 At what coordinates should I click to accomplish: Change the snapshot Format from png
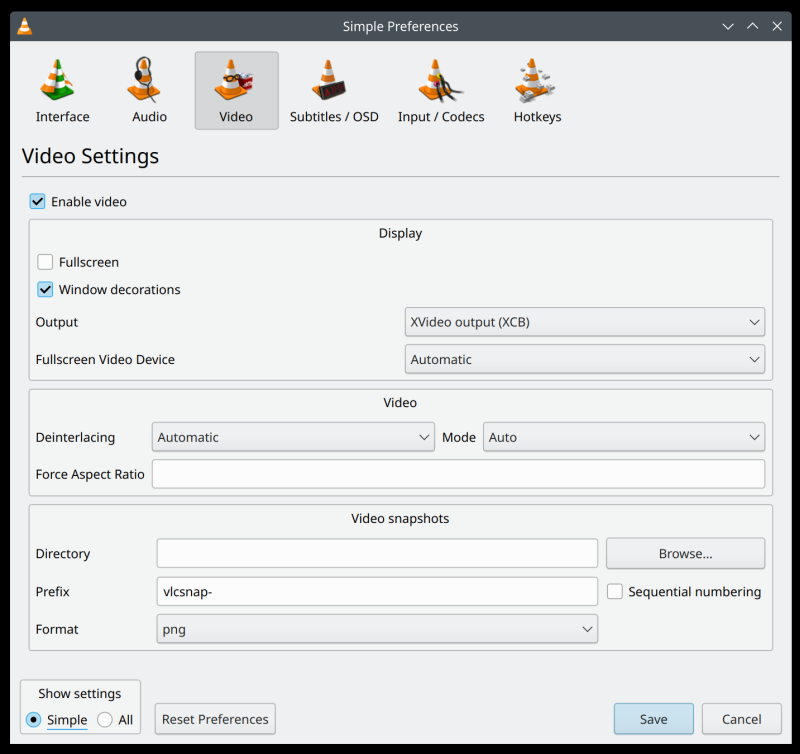[377, 629]
